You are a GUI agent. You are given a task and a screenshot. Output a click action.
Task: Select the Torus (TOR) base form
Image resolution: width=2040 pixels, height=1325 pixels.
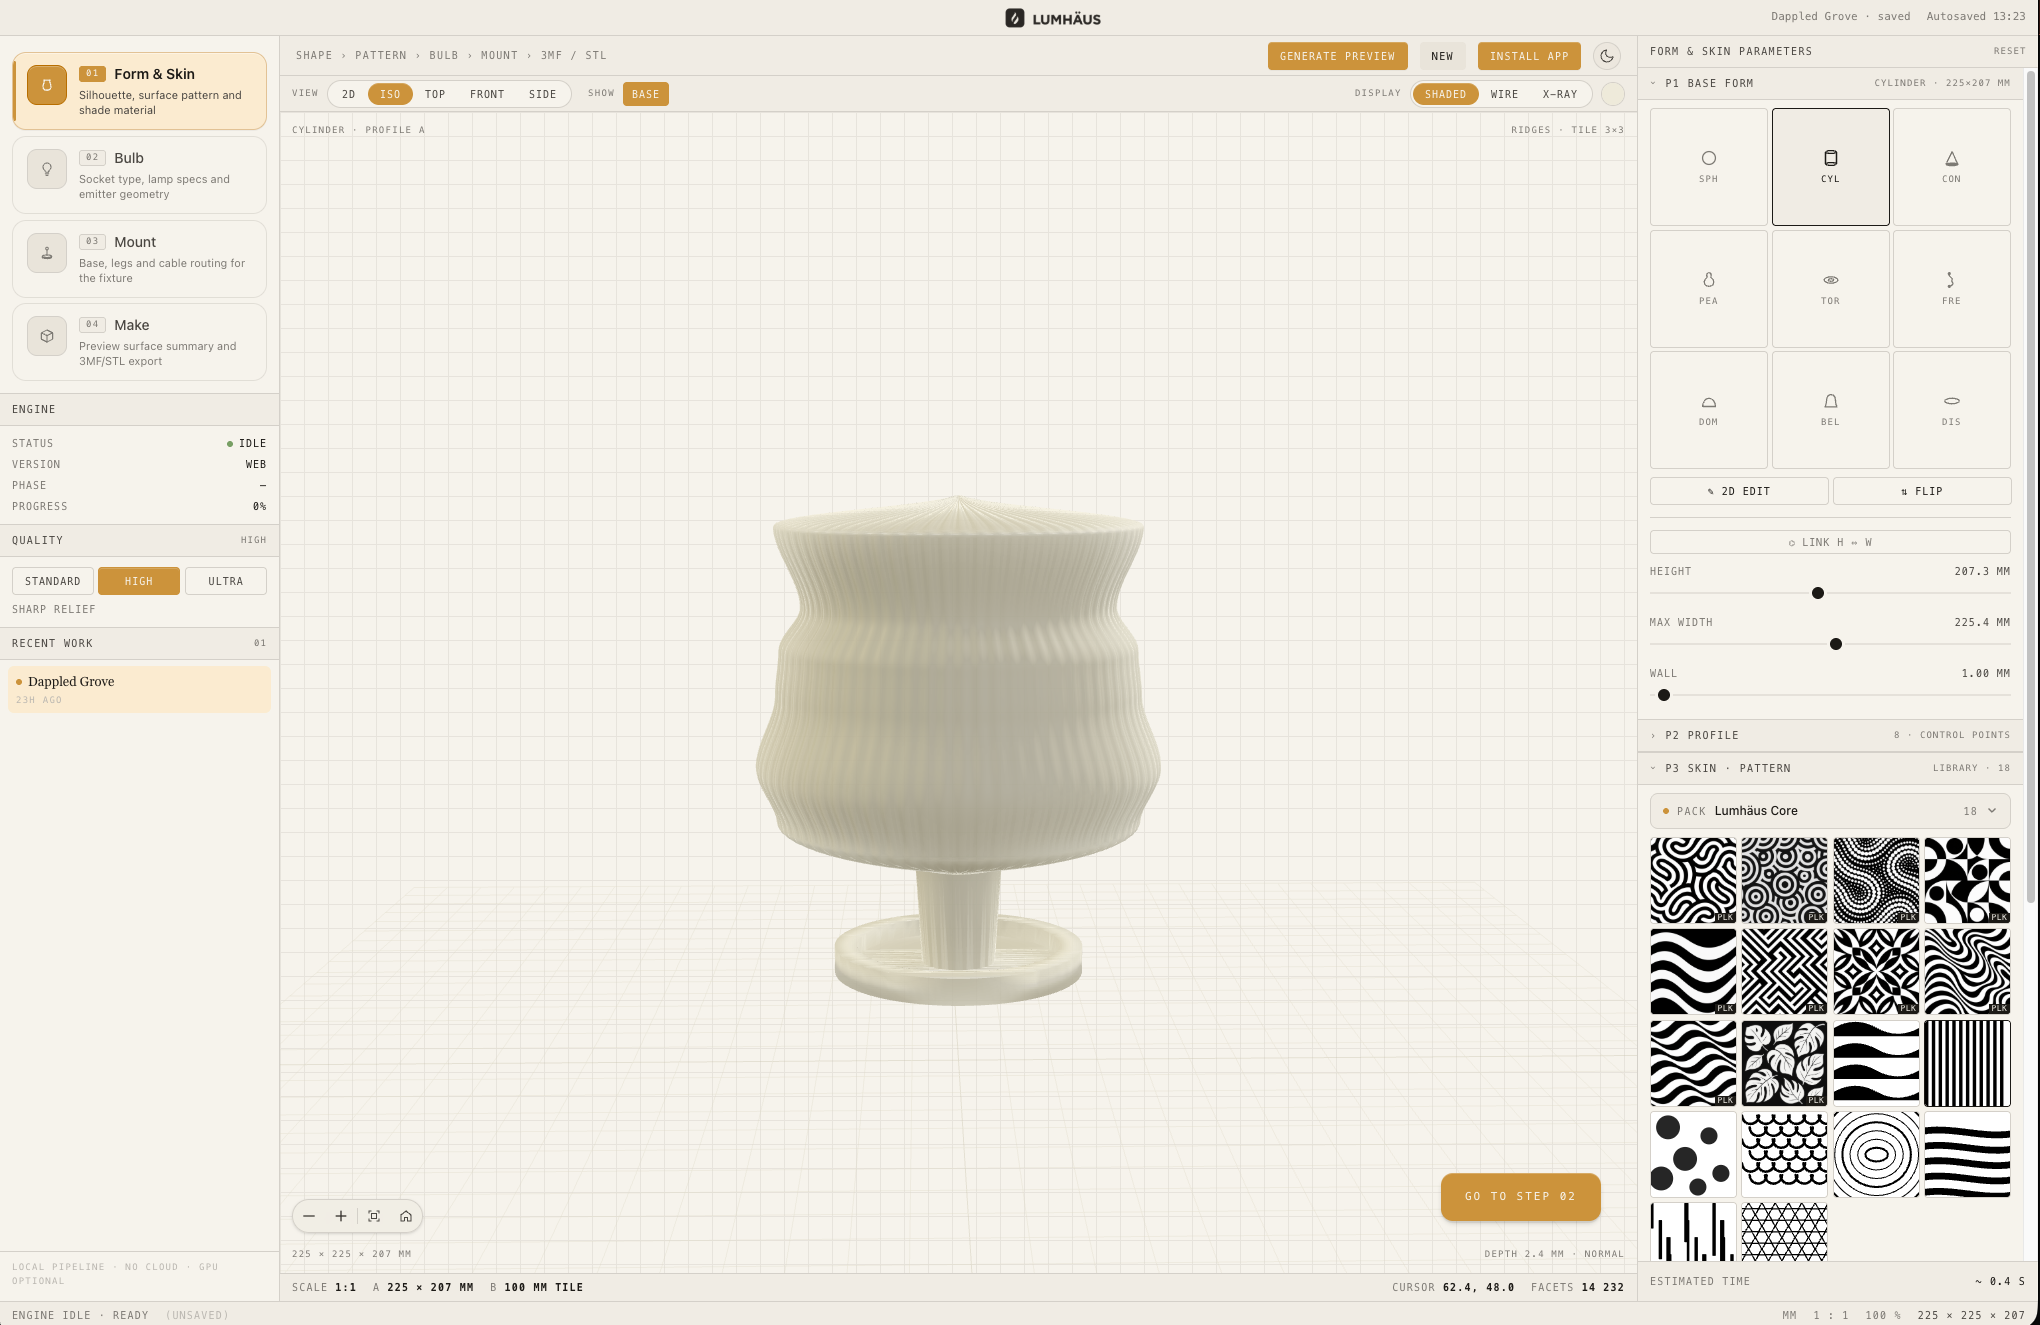1830,289
